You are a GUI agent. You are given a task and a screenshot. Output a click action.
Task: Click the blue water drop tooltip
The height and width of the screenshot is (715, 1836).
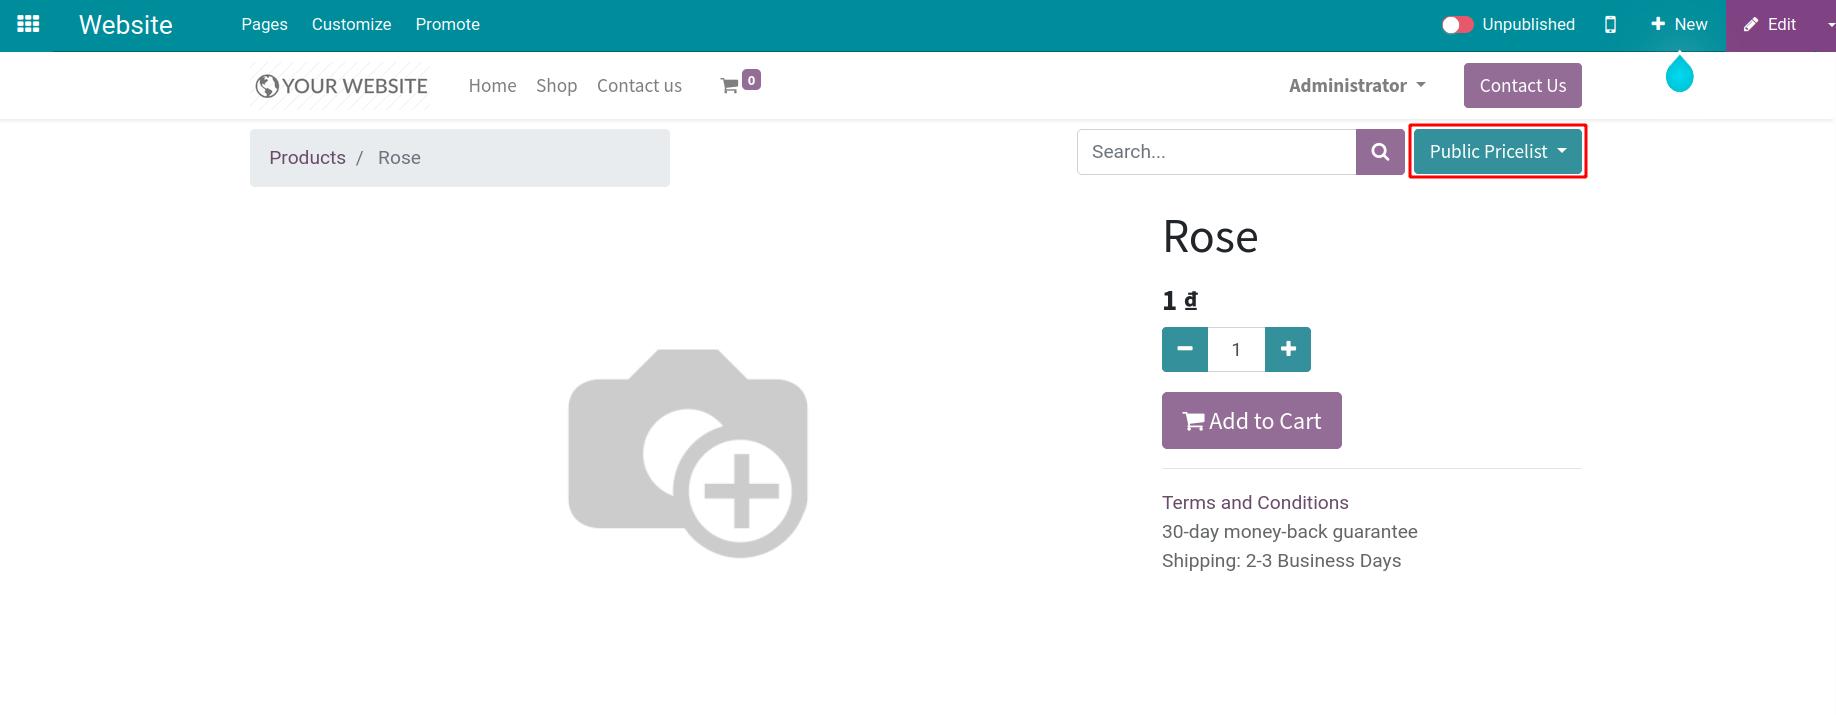click(1679, 74)
